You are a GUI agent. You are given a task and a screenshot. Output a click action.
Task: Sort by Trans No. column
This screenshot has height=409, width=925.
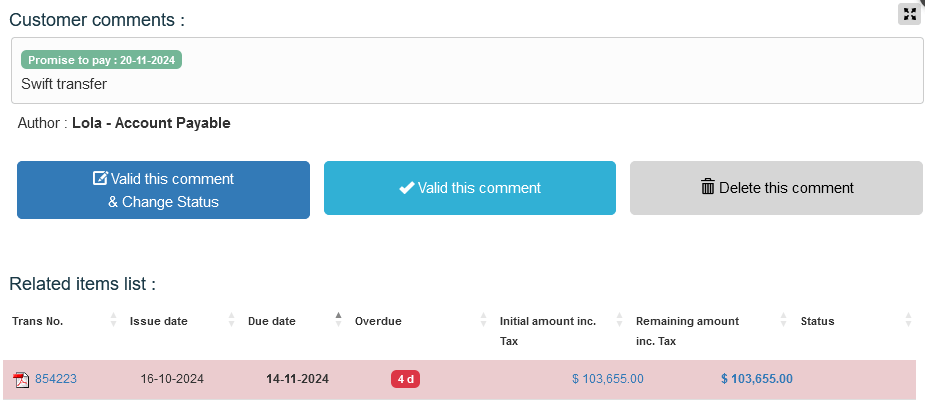coord(38,321)
